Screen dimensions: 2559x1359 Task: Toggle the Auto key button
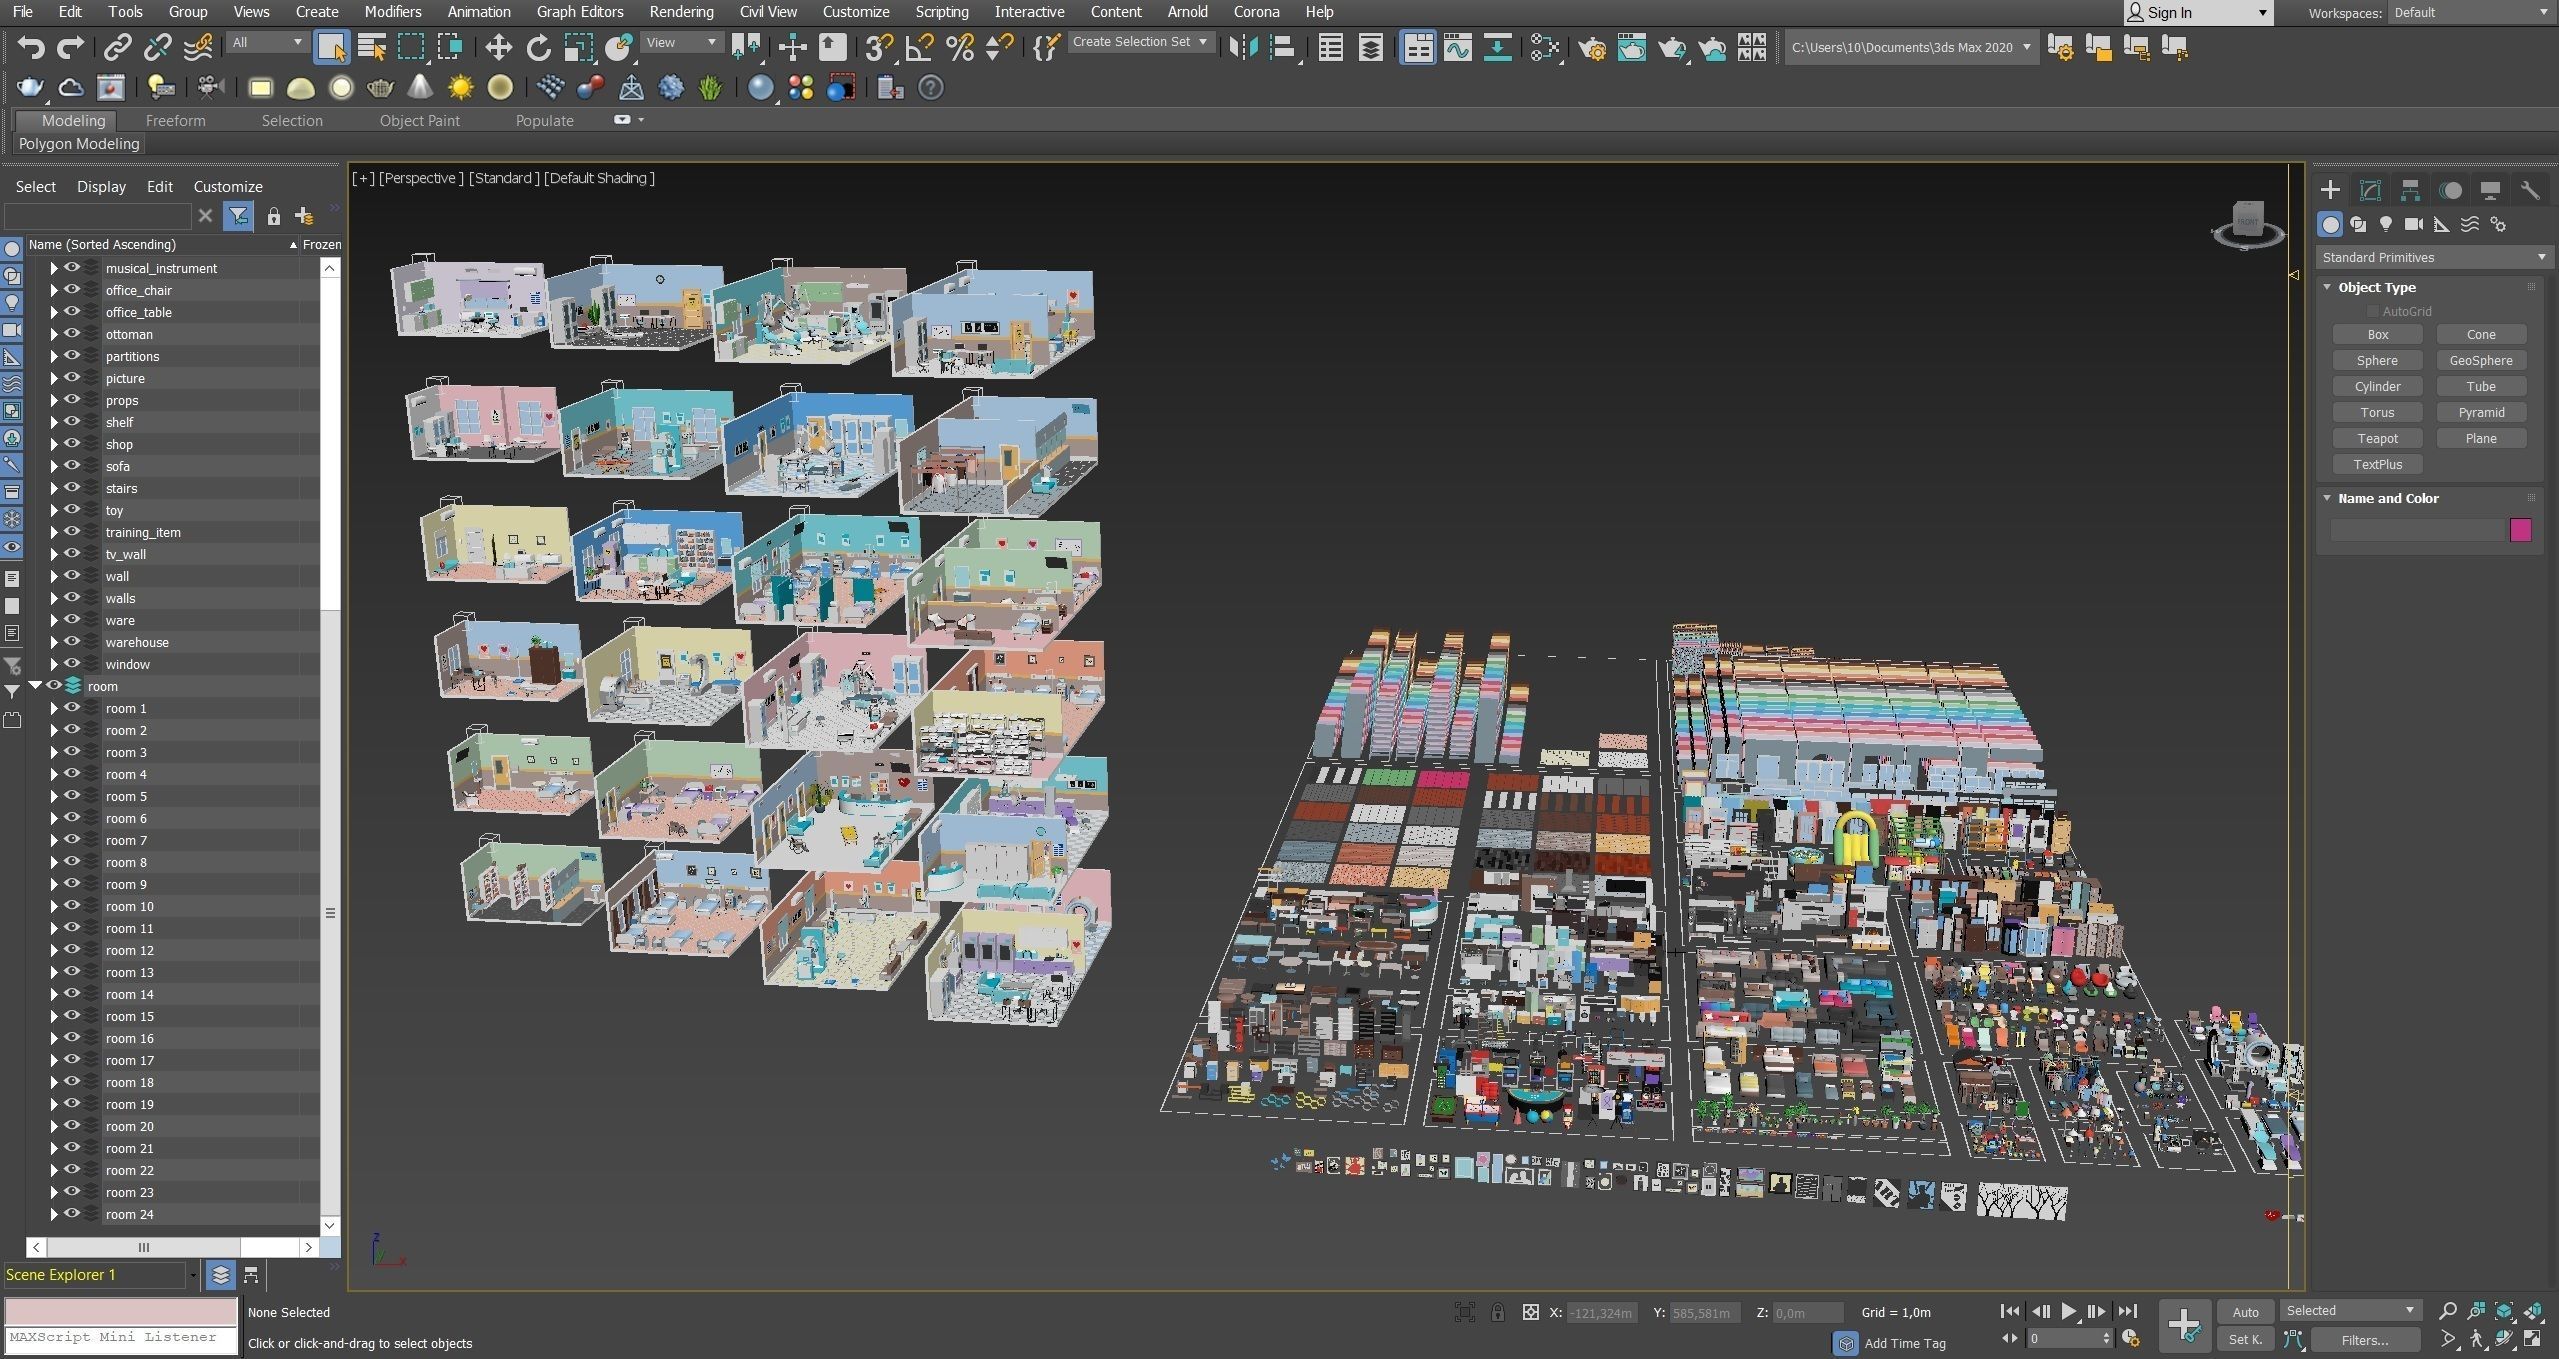pyautogui.click(x=2245, y=1312)
